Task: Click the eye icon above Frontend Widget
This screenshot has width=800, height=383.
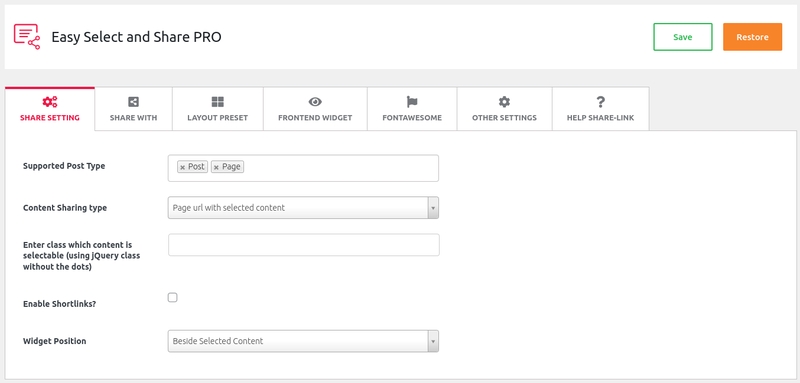Action: click(x=315, y=101)
